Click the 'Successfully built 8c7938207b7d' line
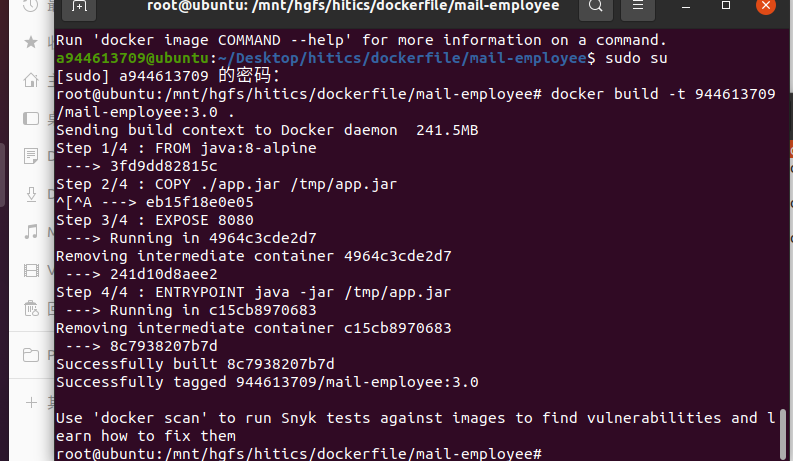 pyautogui.click(x=195, y=364)
